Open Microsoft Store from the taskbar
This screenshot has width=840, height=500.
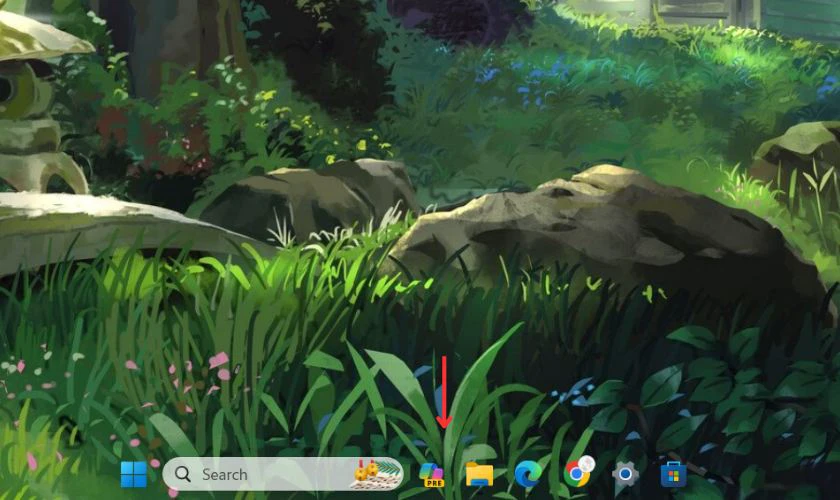click(673, 474)
